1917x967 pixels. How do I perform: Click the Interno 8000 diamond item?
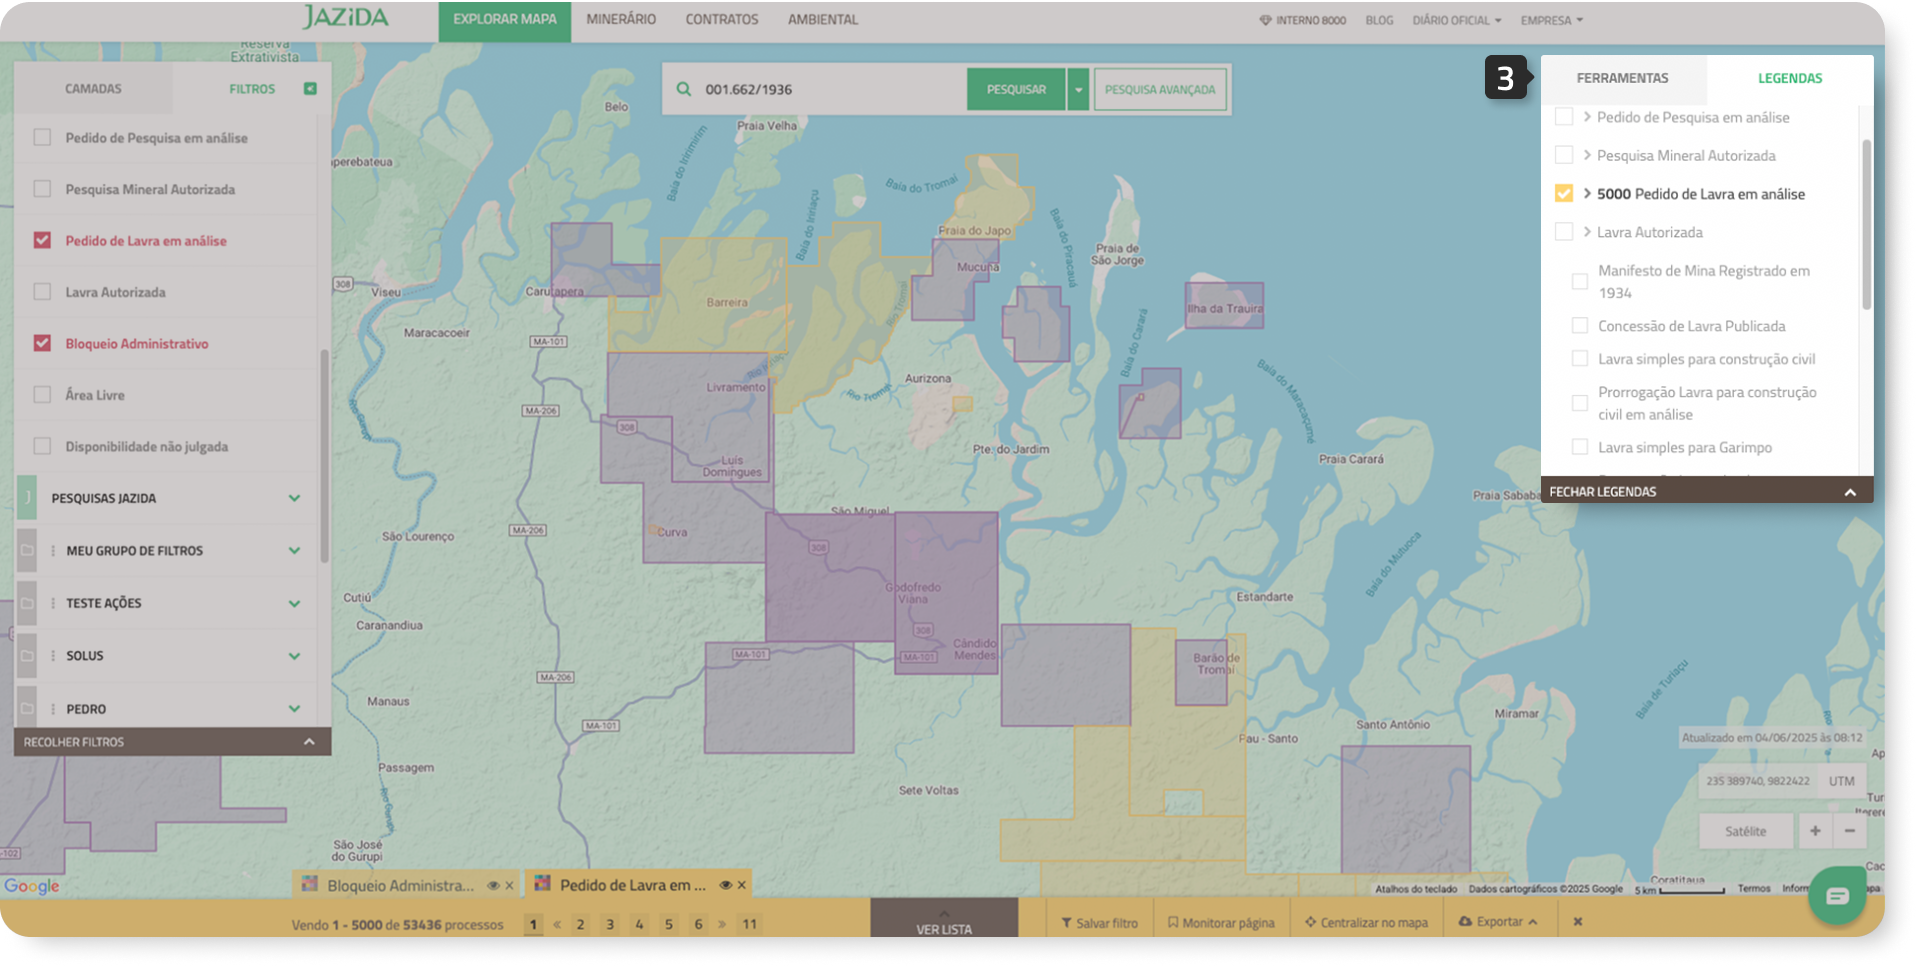click(1302, 20)
